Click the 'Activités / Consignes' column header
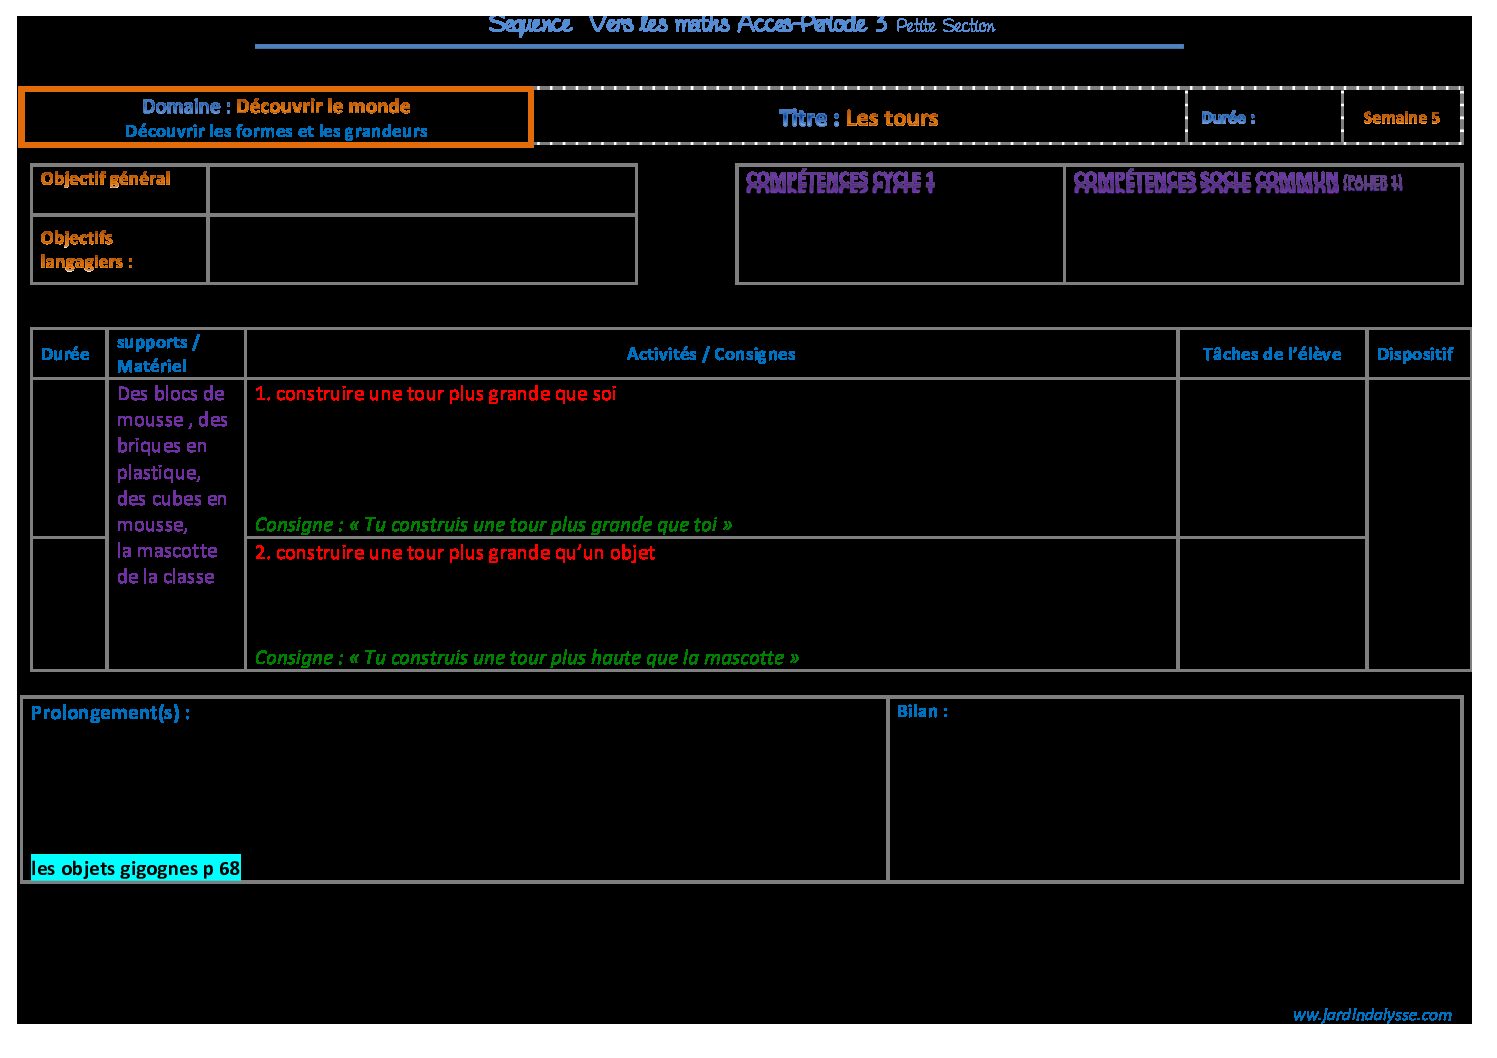This screenshot has width=1497, height=1058. 711,354
